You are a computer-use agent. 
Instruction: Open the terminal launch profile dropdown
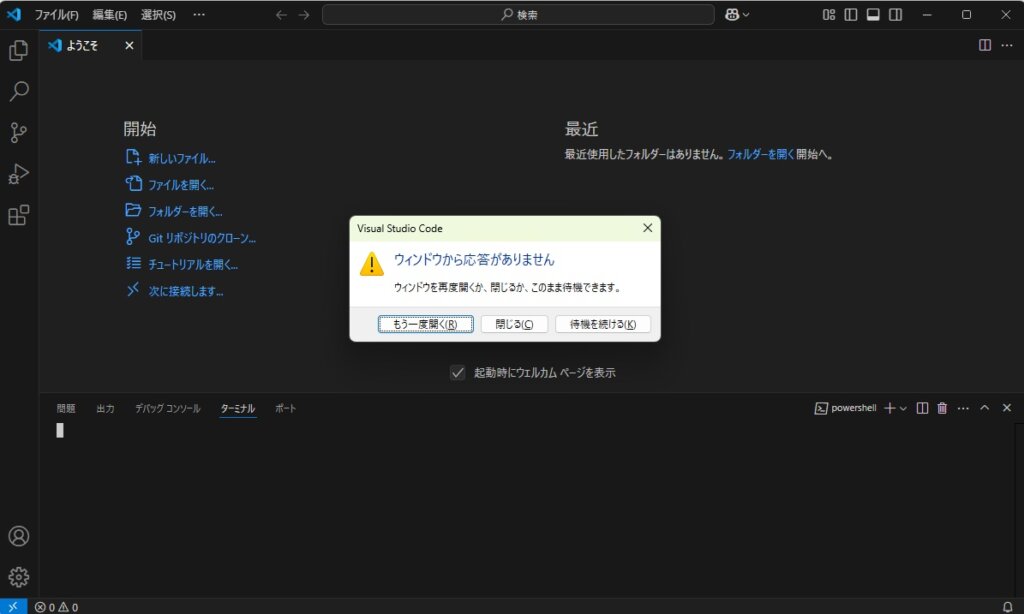[903, 408]
